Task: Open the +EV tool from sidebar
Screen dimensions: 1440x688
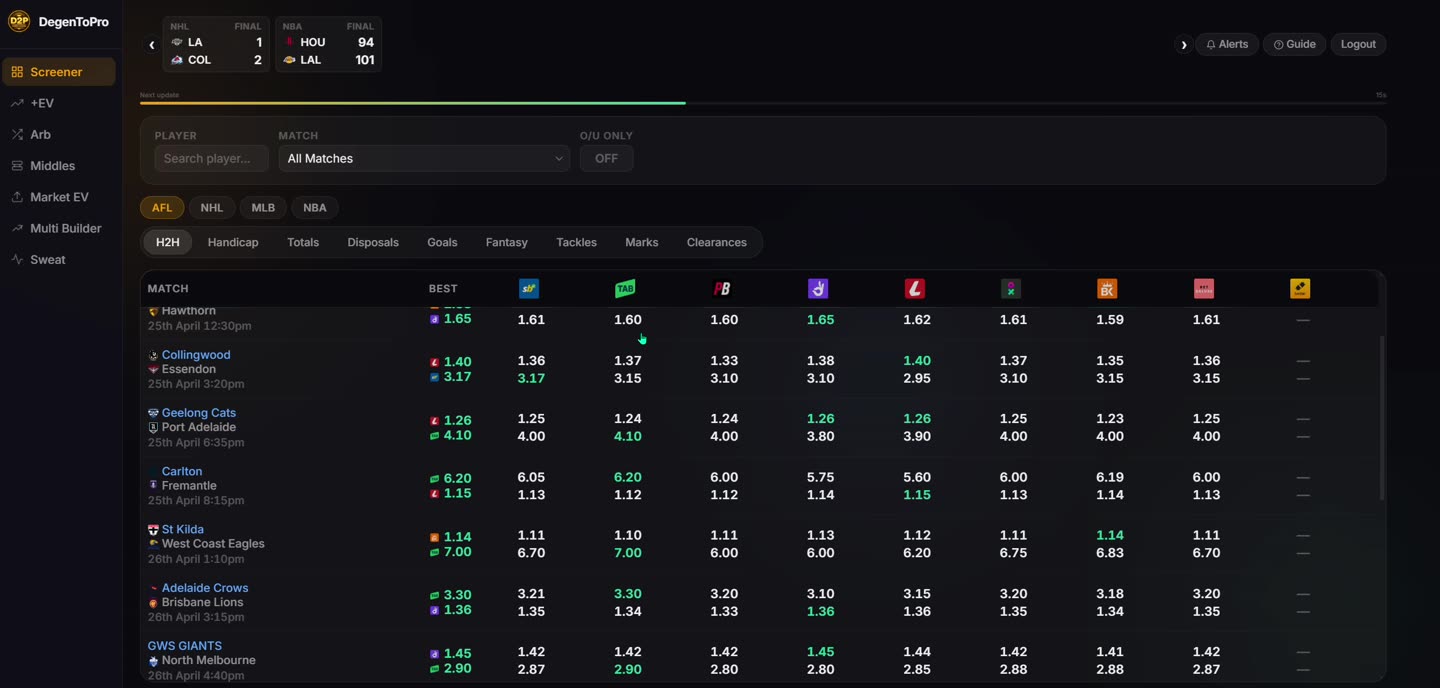Action: tap(41, 103)
